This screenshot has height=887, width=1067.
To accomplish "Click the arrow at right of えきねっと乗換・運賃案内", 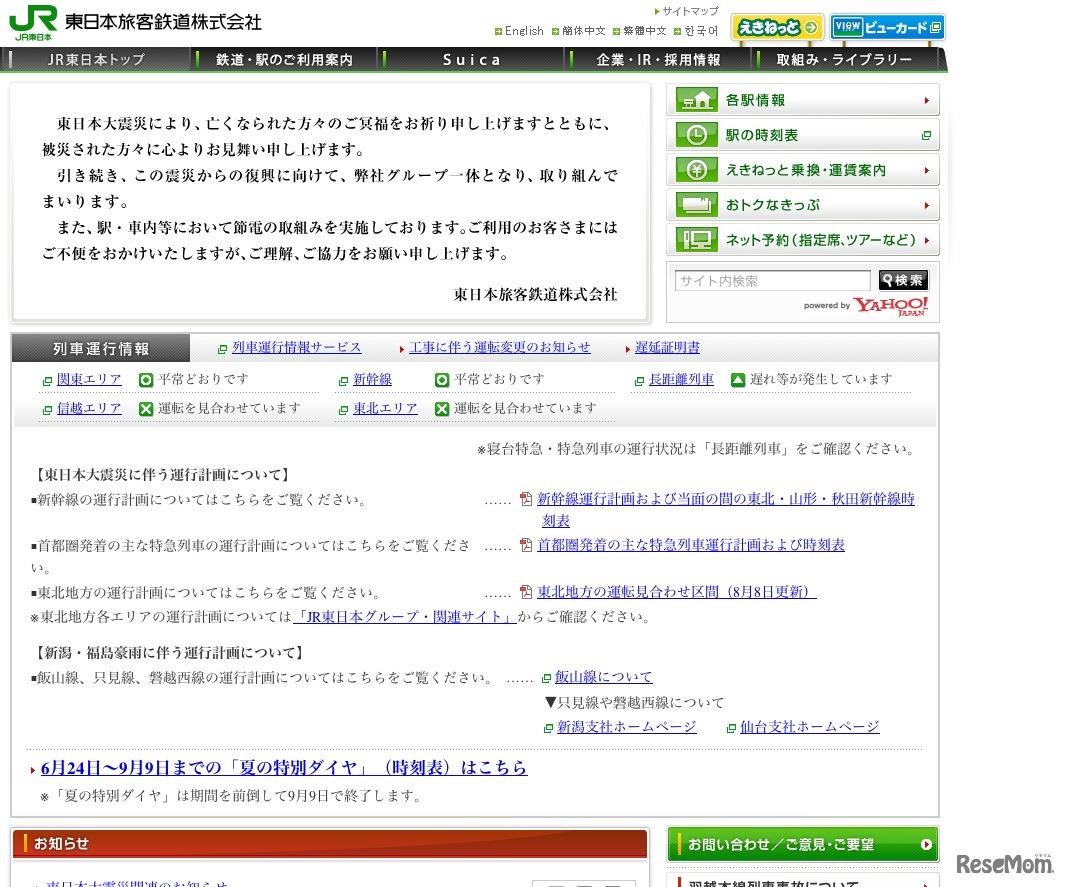I will coord(927,170).
